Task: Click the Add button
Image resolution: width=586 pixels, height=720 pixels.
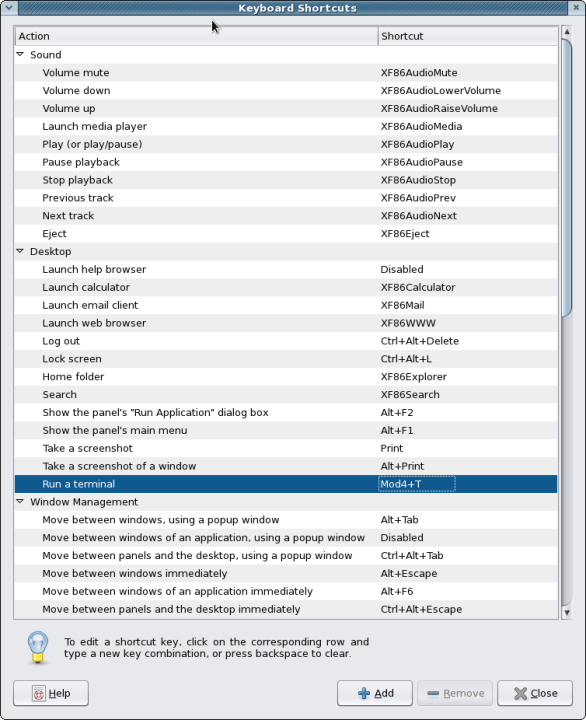Action: (x=375, y=693)
